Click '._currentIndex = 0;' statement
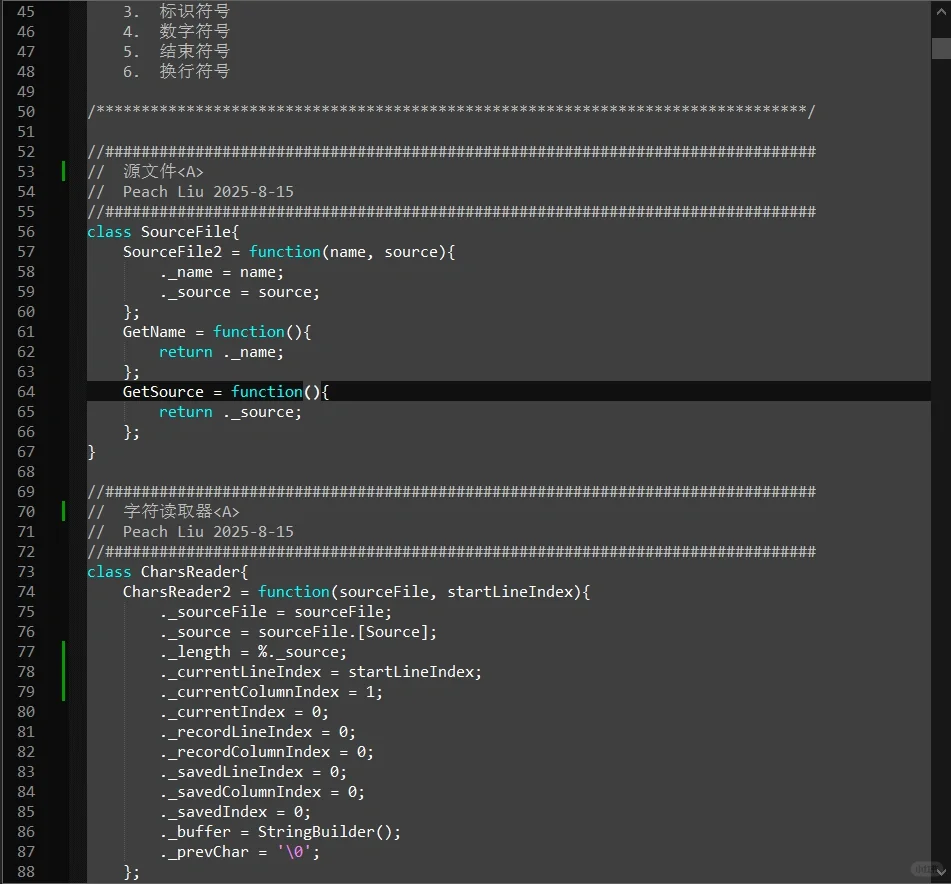The height and width of the screenshot is (884, 951). [244, 712]
